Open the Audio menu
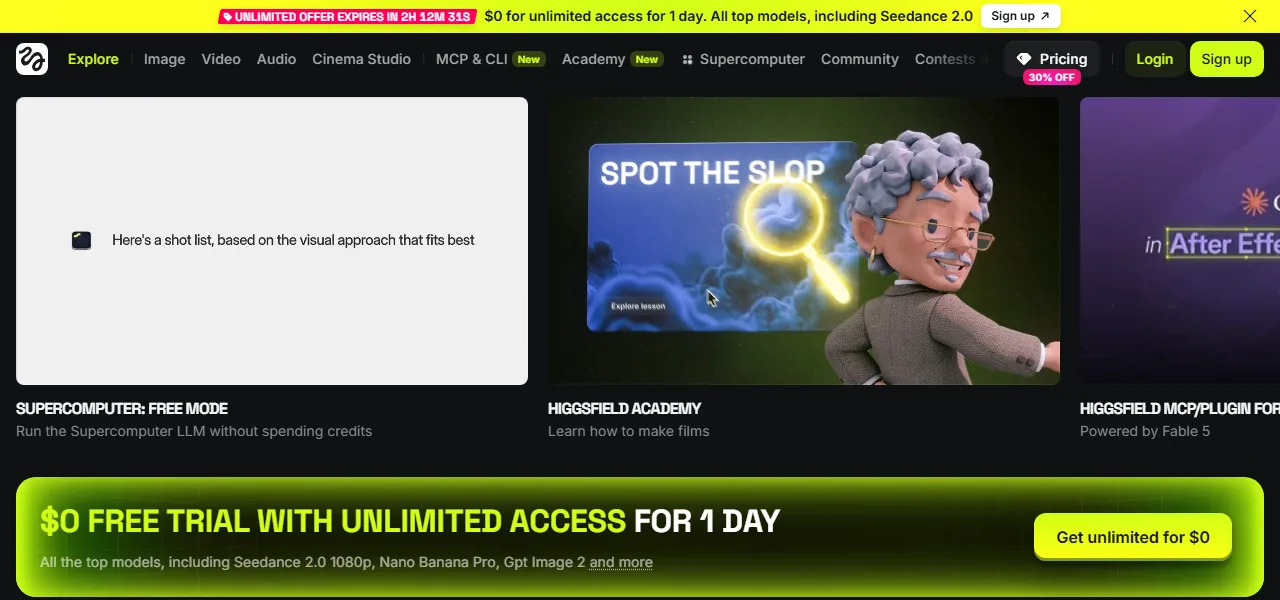 [x=276, y=59]
